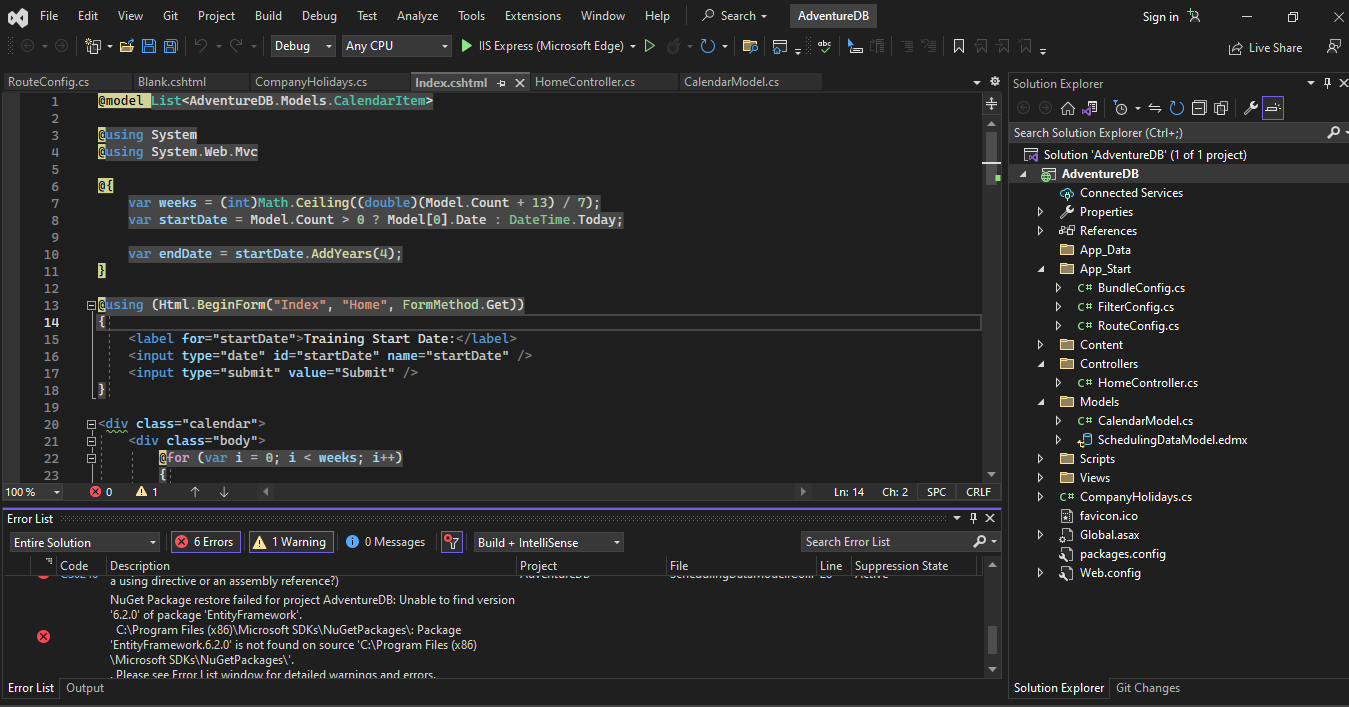Viewport: 1349px width, 707px height.
Task: Toggle the 6 Errors filter button
Action: [x=205, y=542]
